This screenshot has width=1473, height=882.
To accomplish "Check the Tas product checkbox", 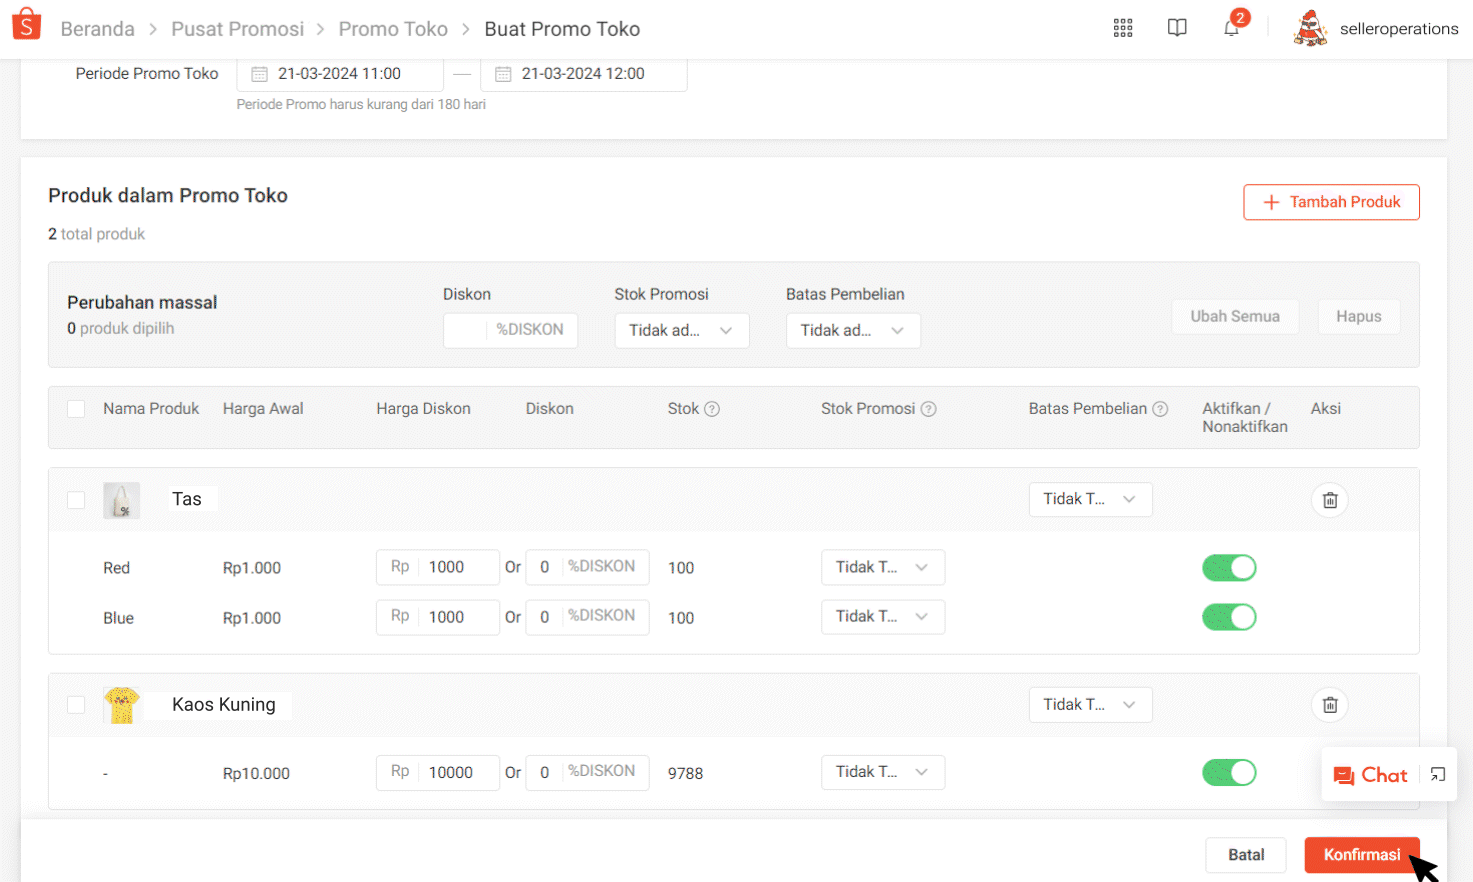I will pyautogui.click(x=76, y=500).
